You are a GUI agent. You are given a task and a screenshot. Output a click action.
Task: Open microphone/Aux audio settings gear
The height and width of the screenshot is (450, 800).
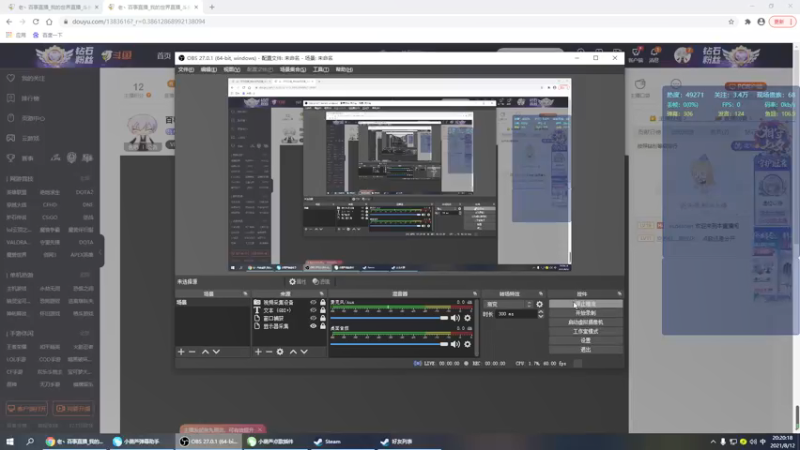point(467,318)
